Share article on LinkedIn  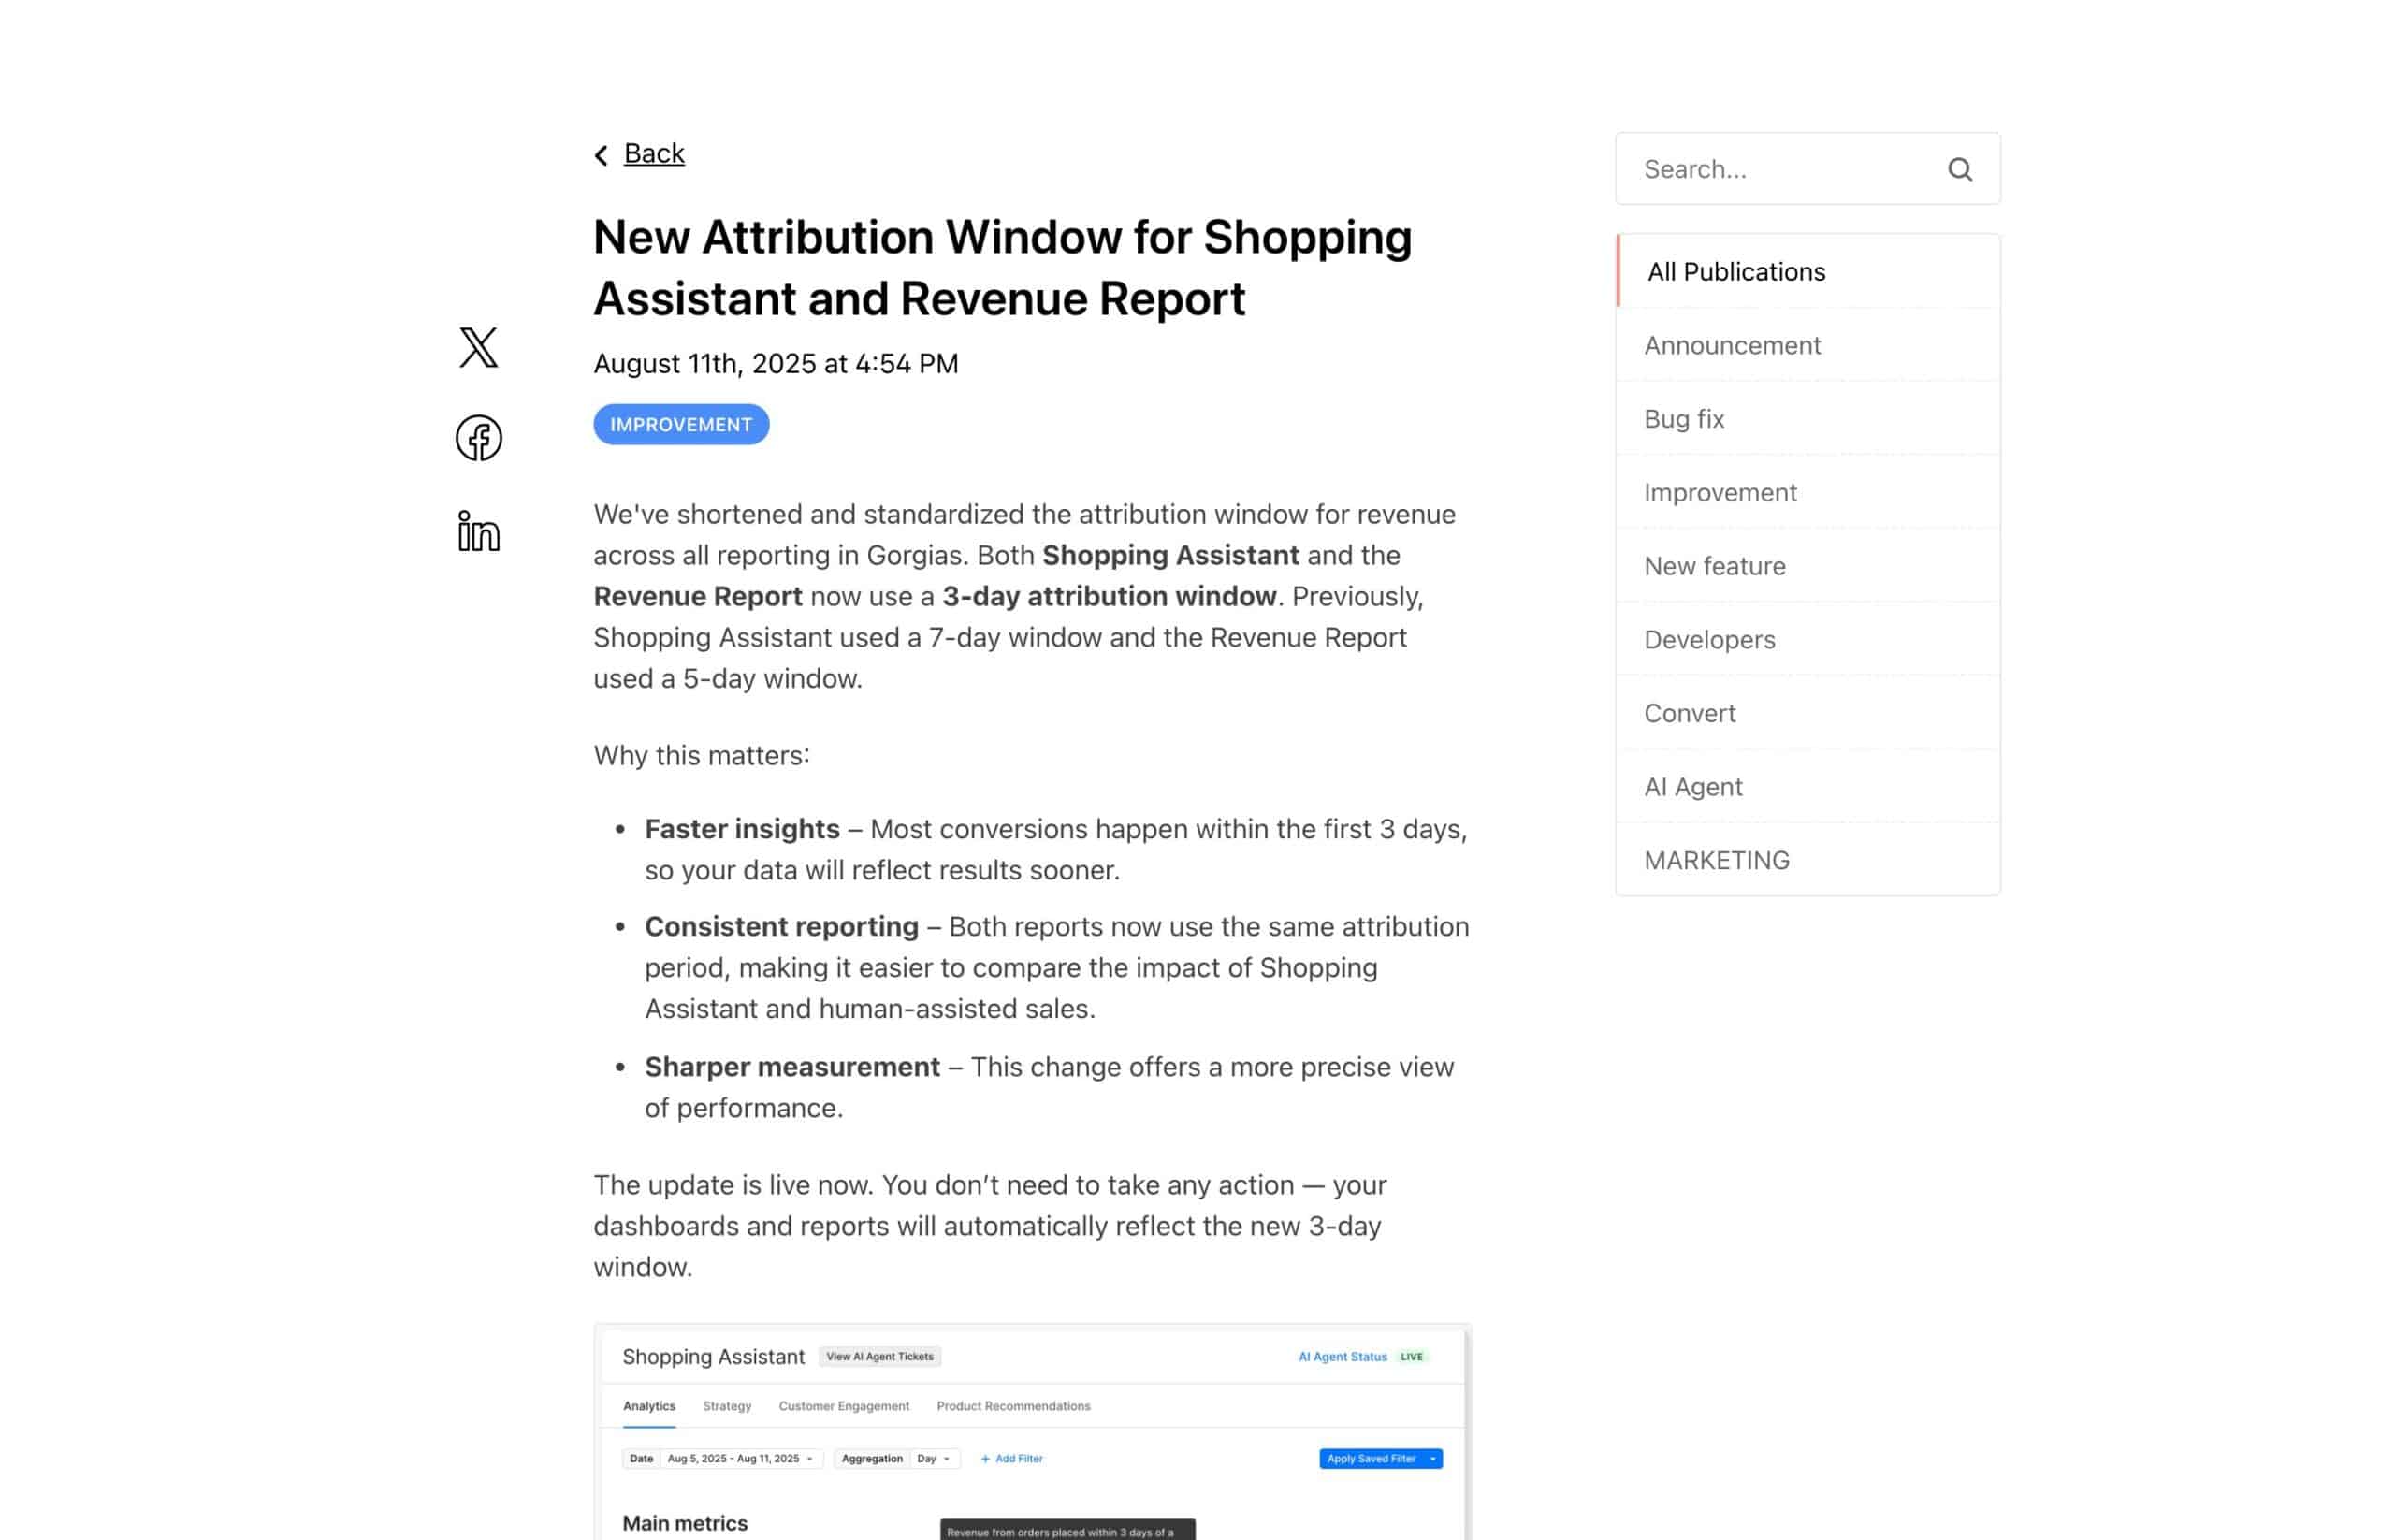click(478, 531)
